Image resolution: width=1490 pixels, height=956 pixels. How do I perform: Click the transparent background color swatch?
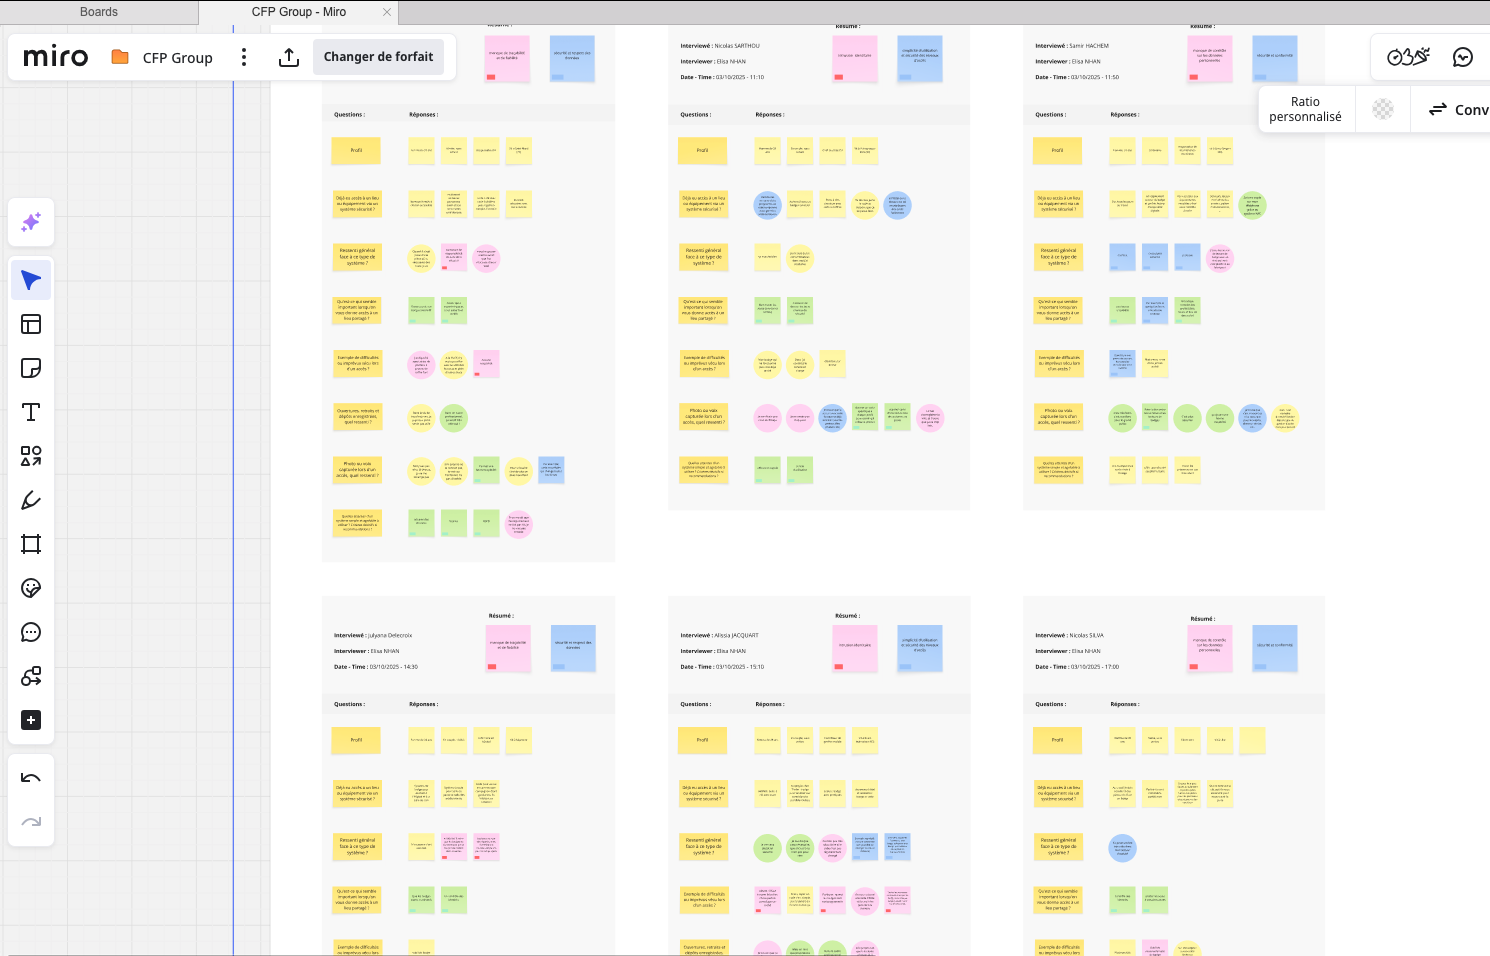[1383, 109]
